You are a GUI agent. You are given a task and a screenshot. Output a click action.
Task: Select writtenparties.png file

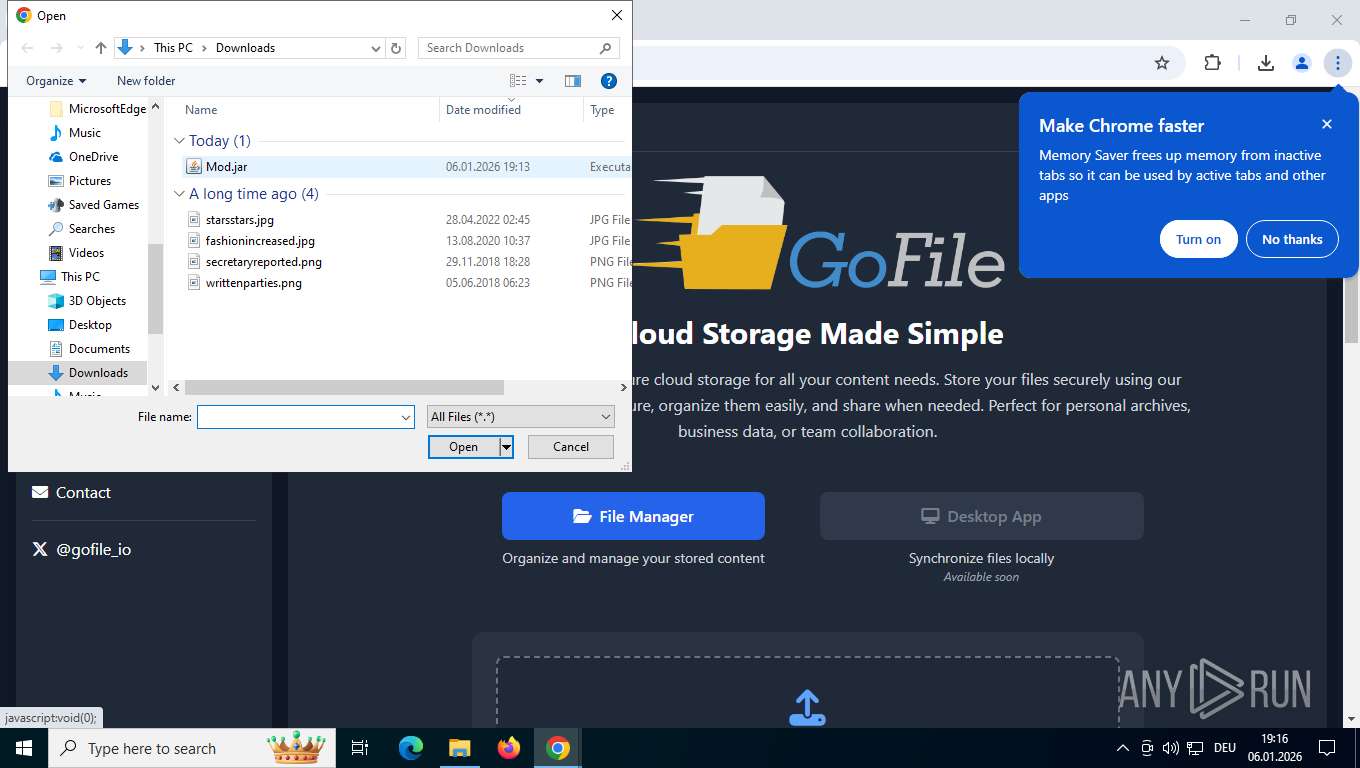253,283
